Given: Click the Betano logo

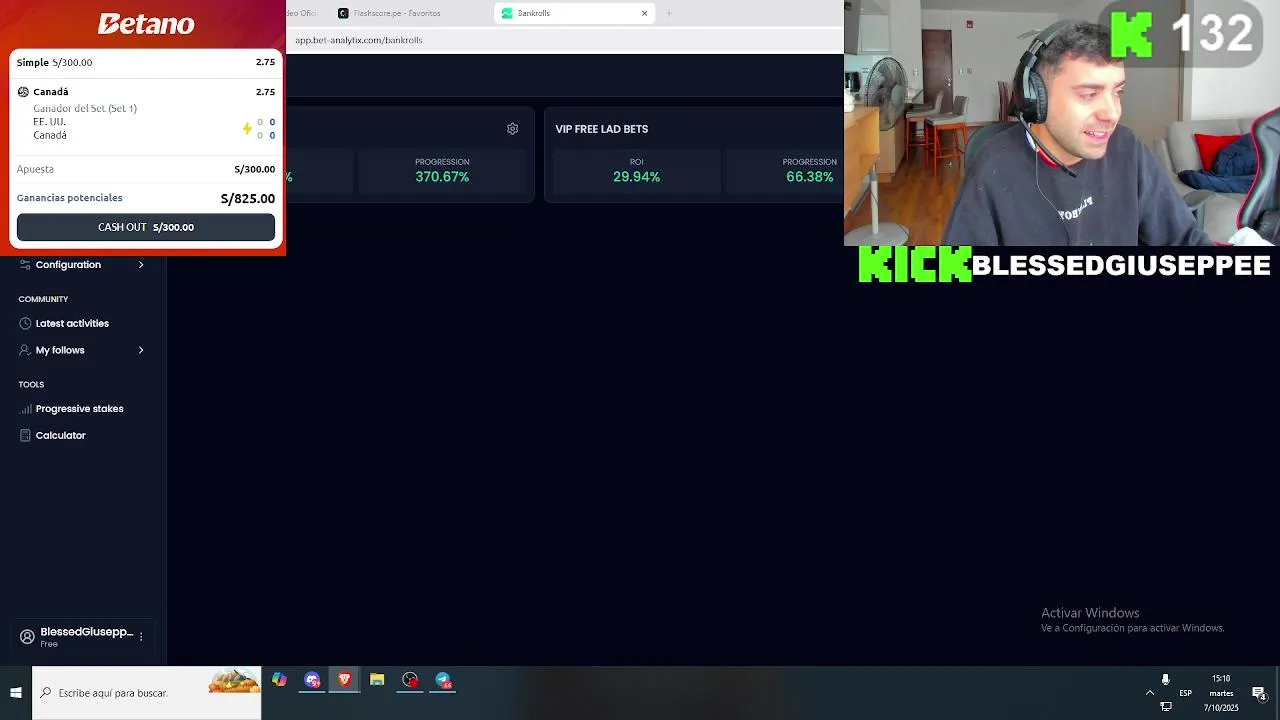Looking at the screenshot, I should click(146, 23).
